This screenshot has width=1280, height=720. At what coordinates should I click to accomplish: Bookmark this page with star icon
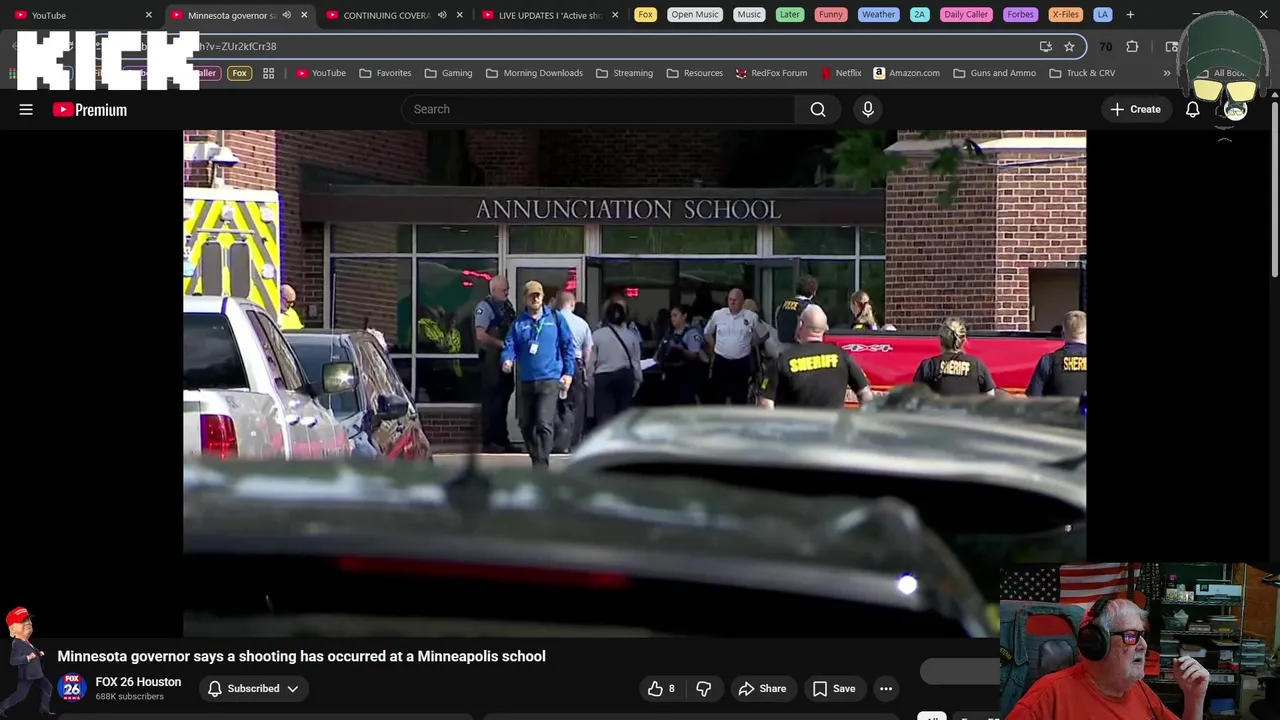(x=1069, y=46)
